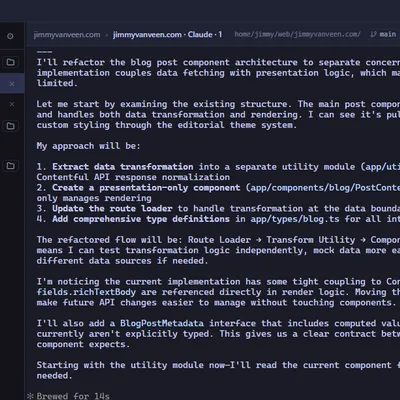Image resolution: width=400 pixels, height=400 pixels.
Task: Click the fields.richTextBody code reference
Action: coord(86,292)
